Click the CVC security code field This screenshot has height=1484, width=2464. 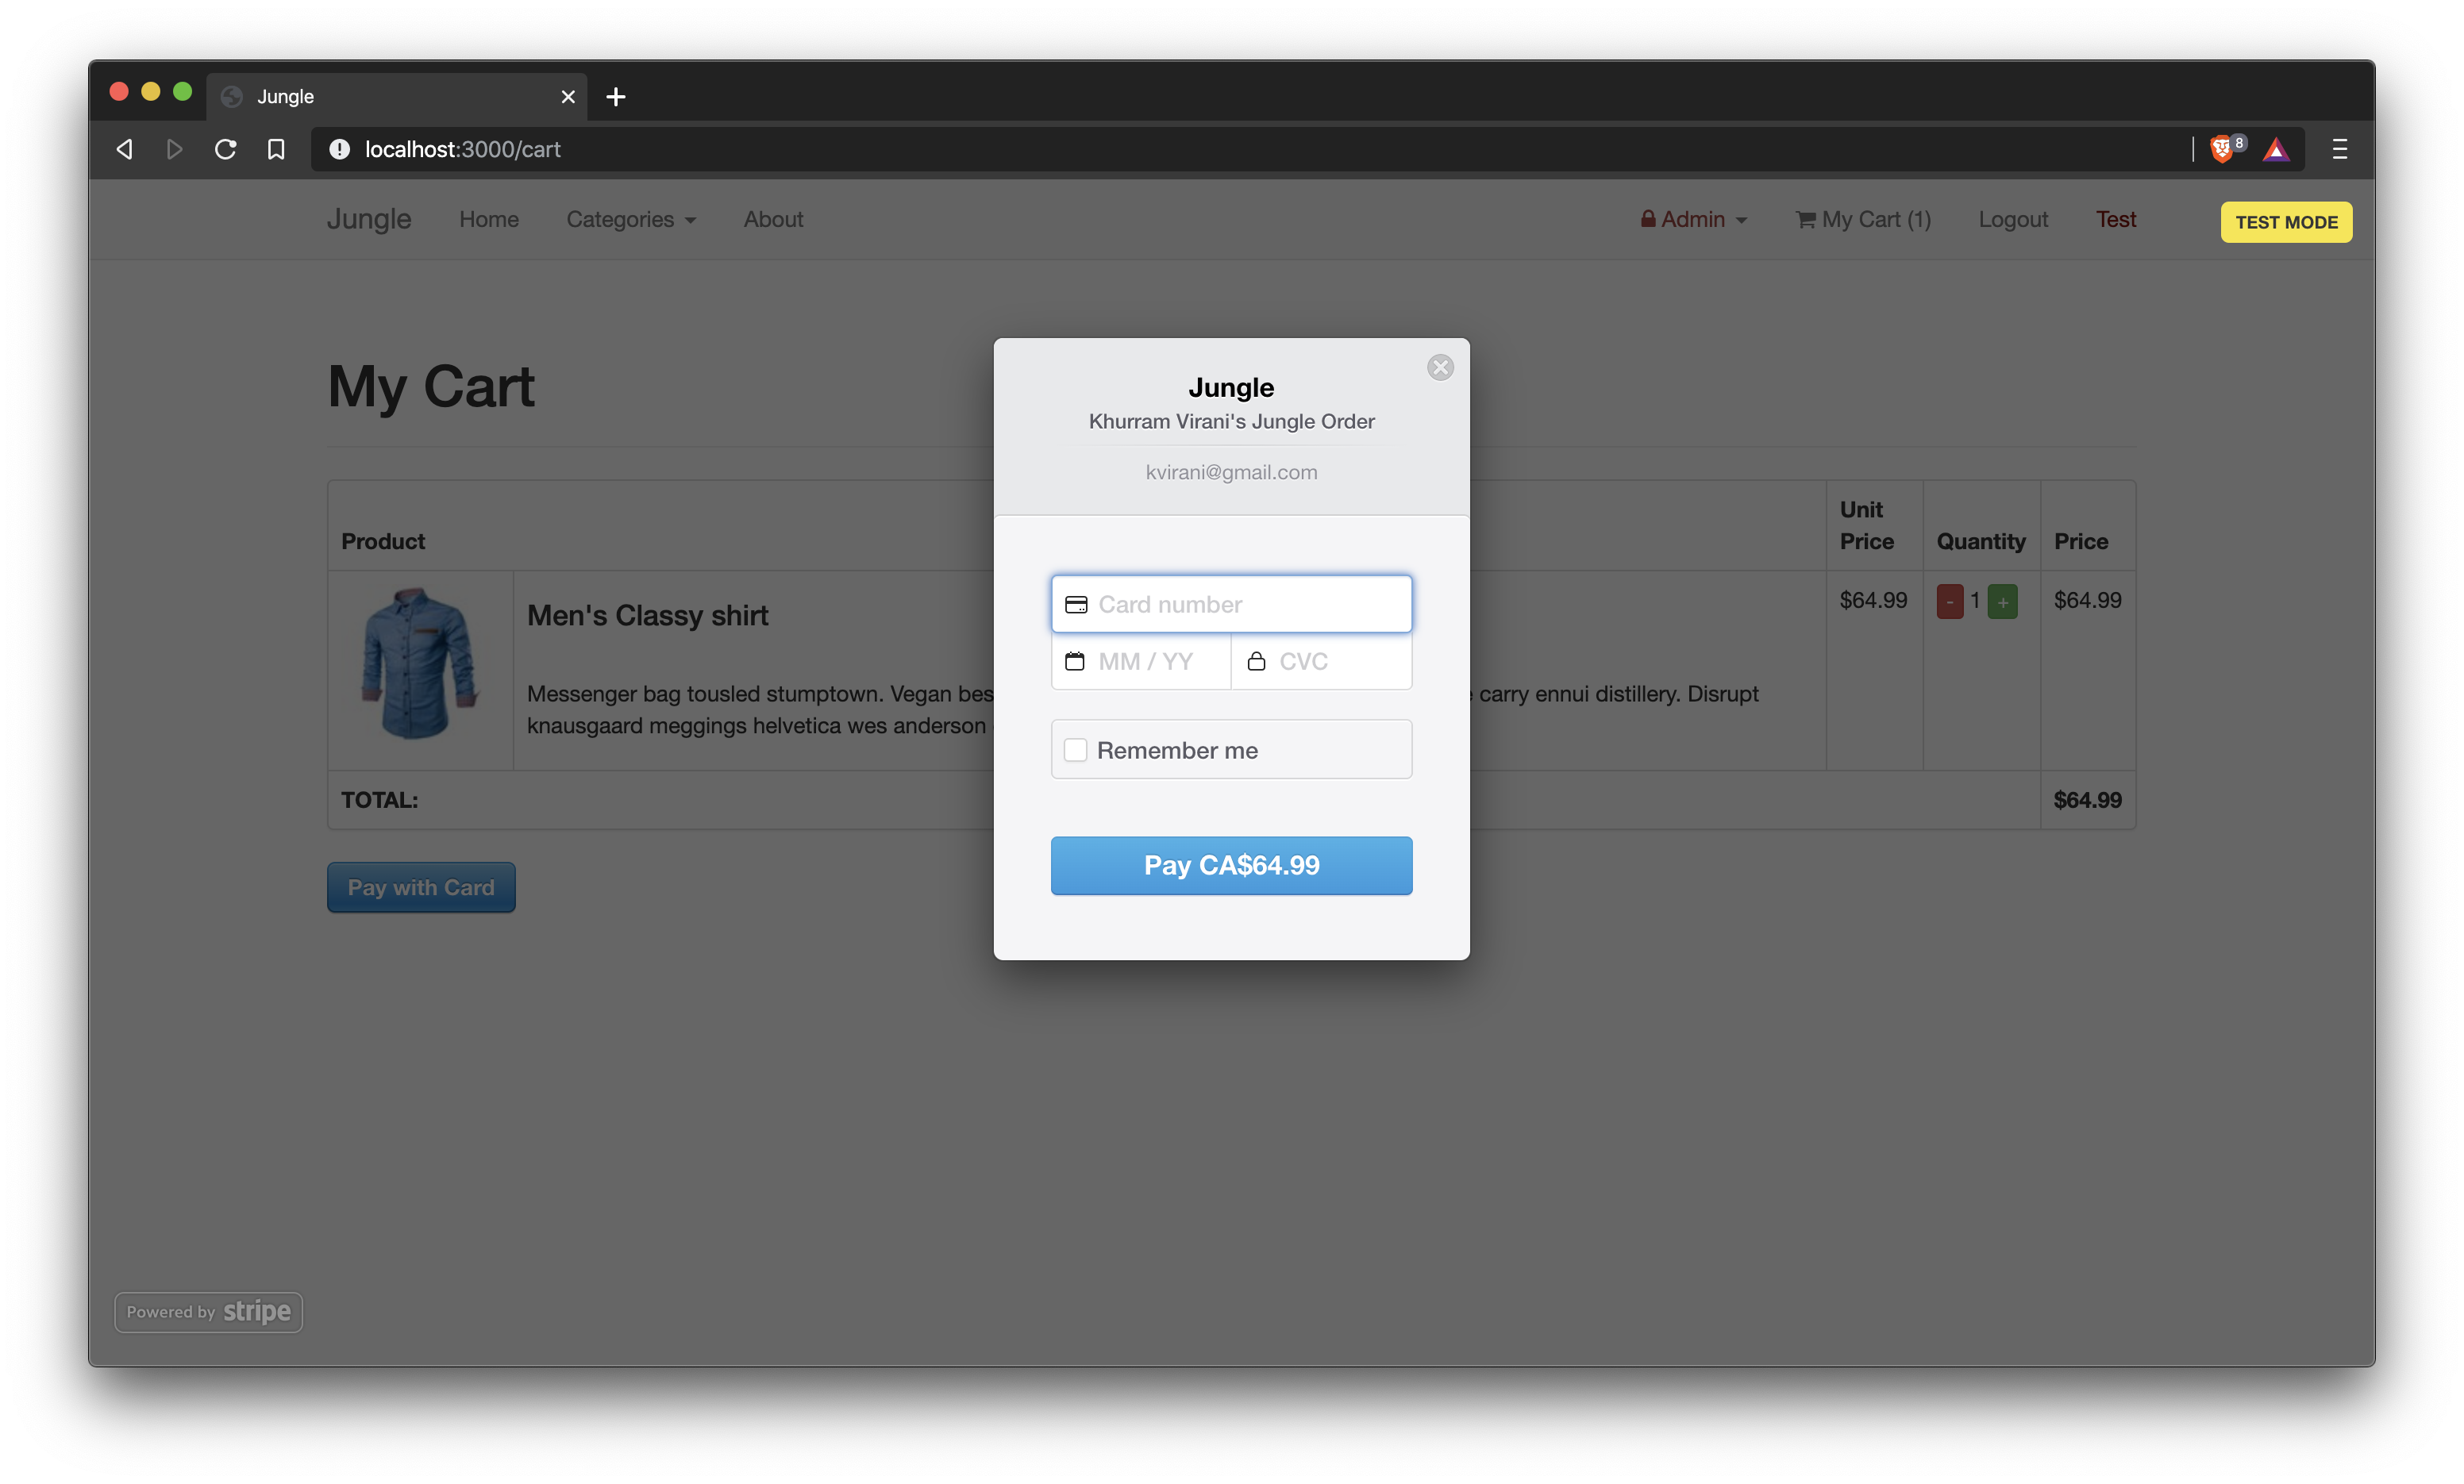(x=1321, y=661)
